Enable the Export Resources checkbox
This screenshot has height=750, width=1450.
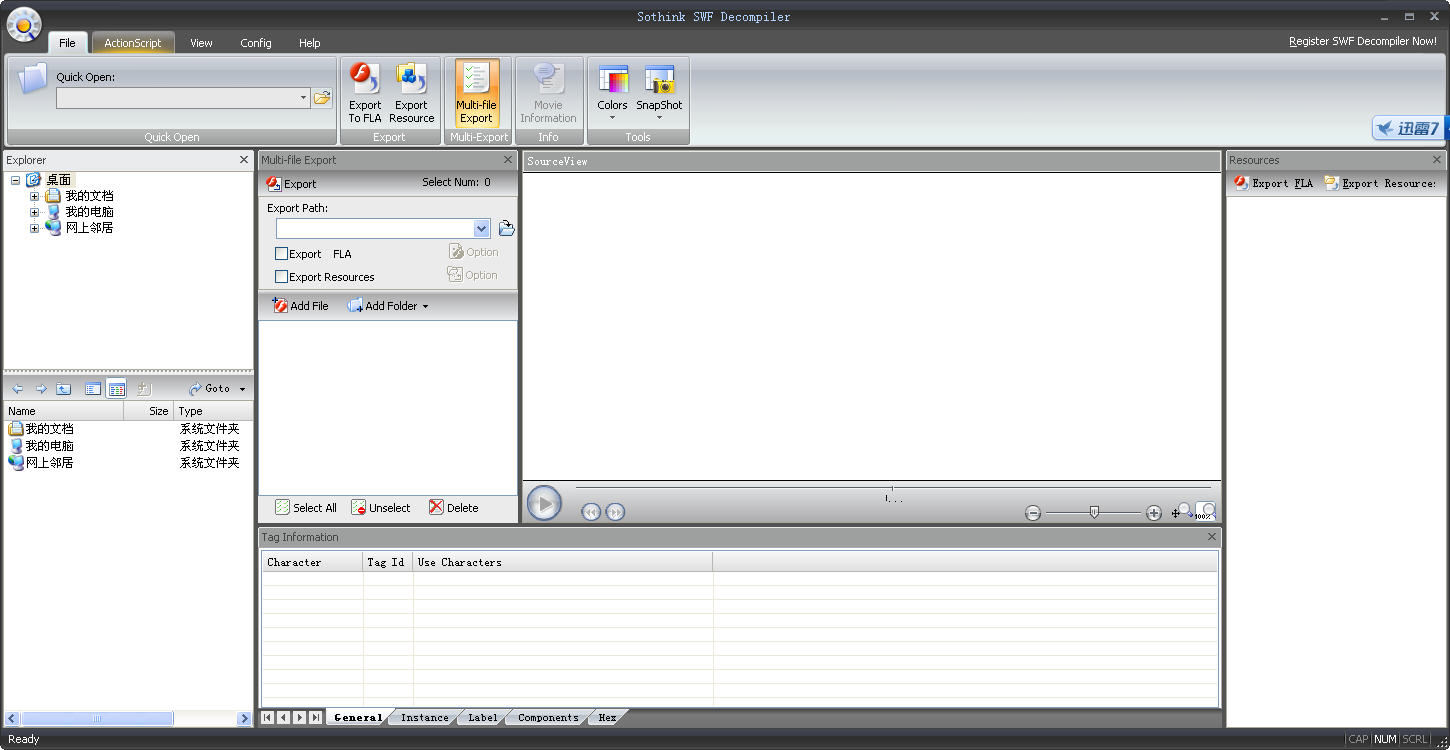click(x=282, y=277)
